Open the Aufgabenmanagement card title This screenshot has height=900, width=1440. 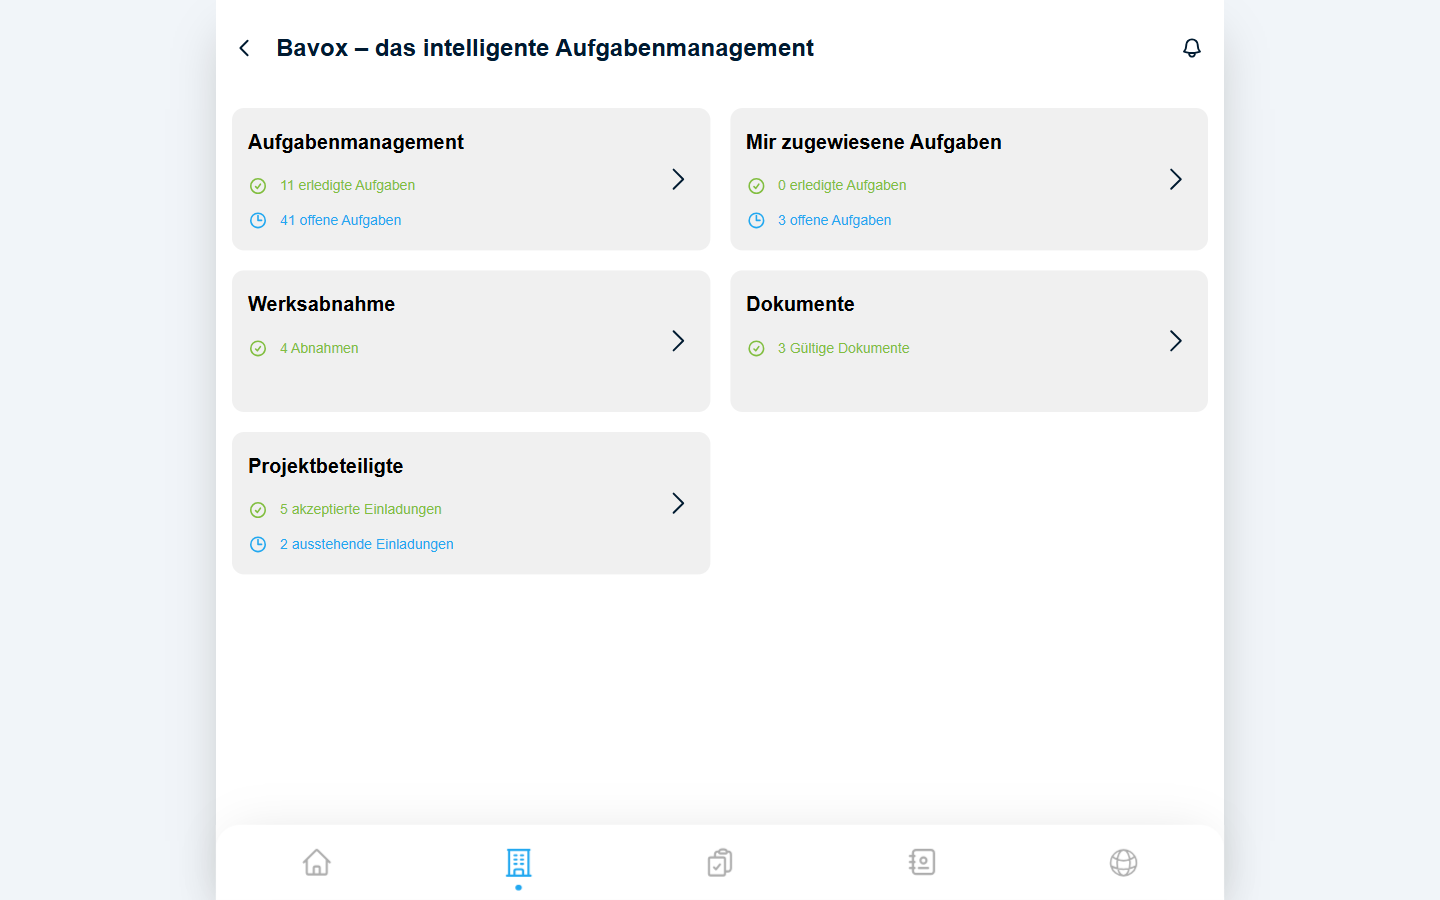(356, 142)
